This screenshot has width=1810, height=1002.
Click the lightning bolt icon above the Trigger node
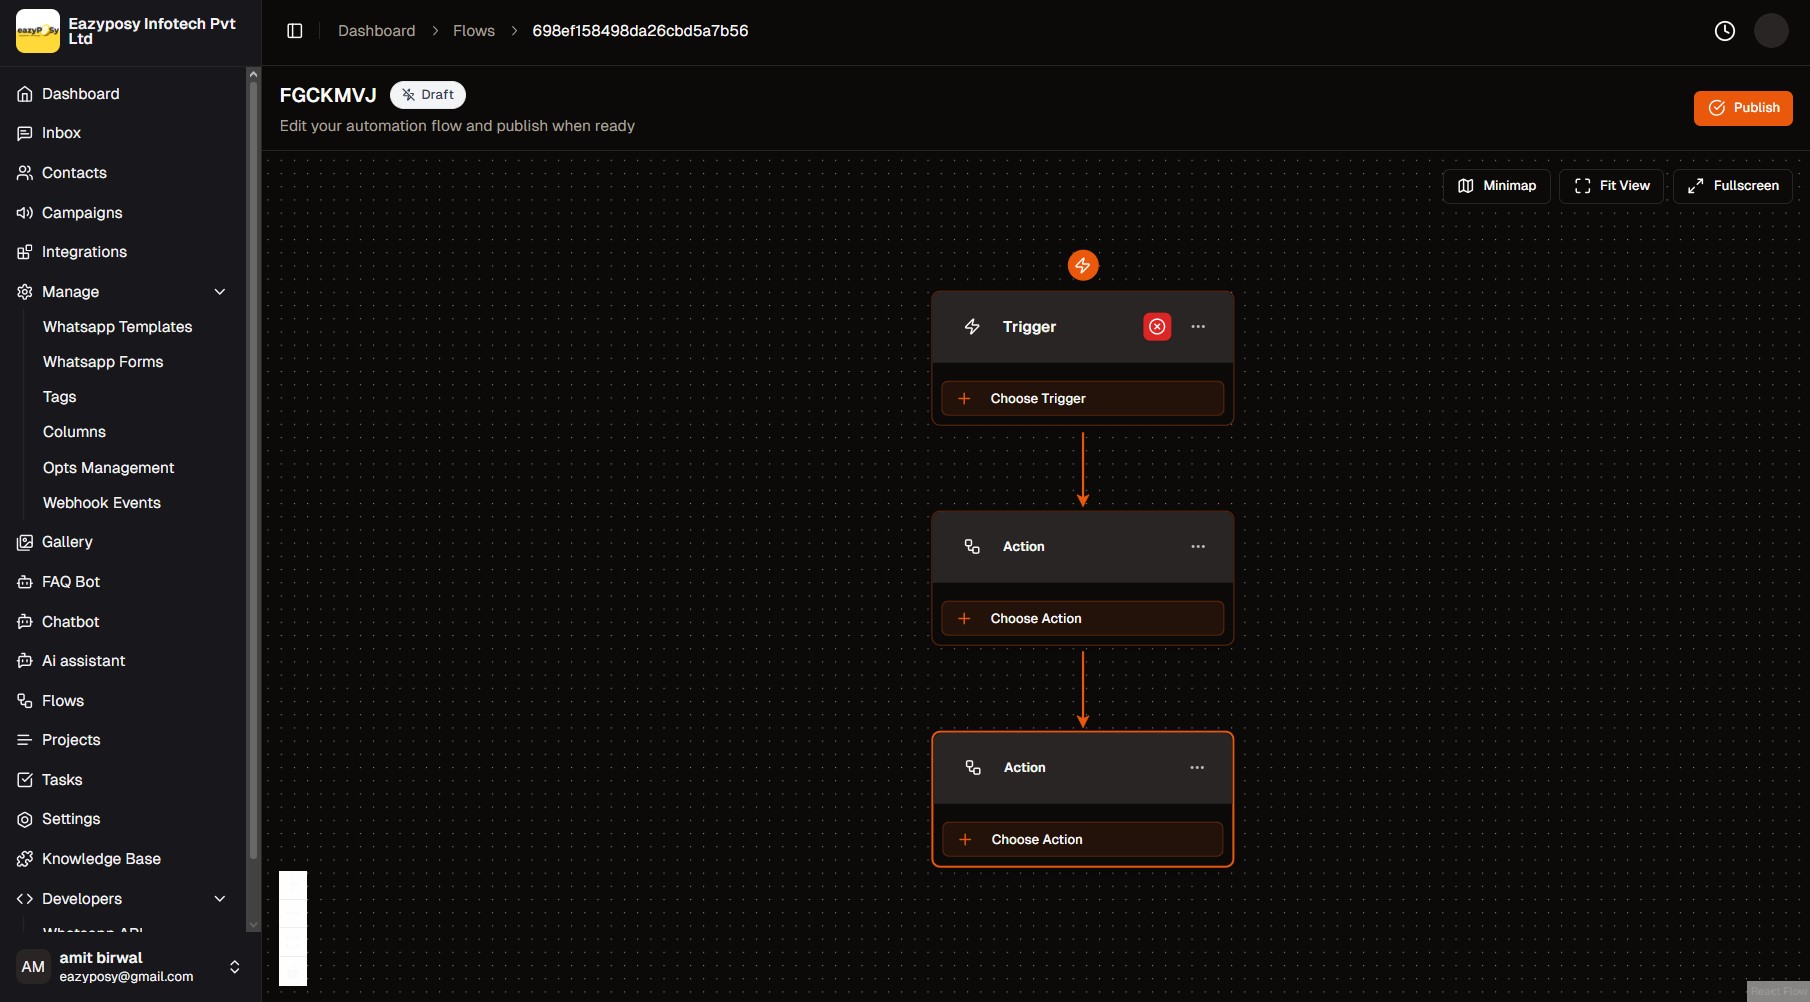coord(1083,264)
